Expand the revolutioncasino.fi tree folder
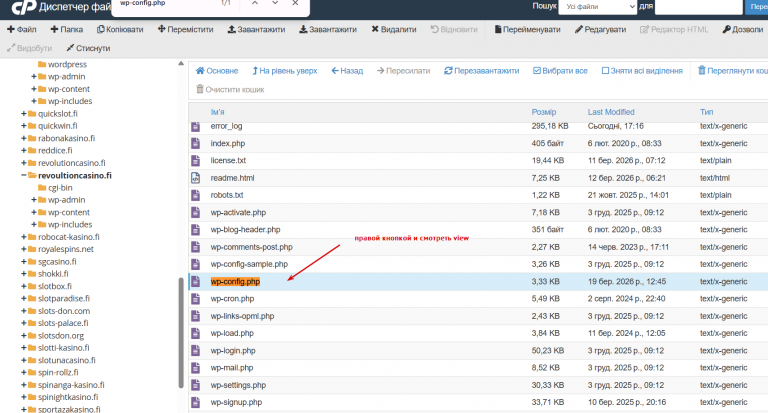The image size is (768, 413). click(x=24, y=163)
